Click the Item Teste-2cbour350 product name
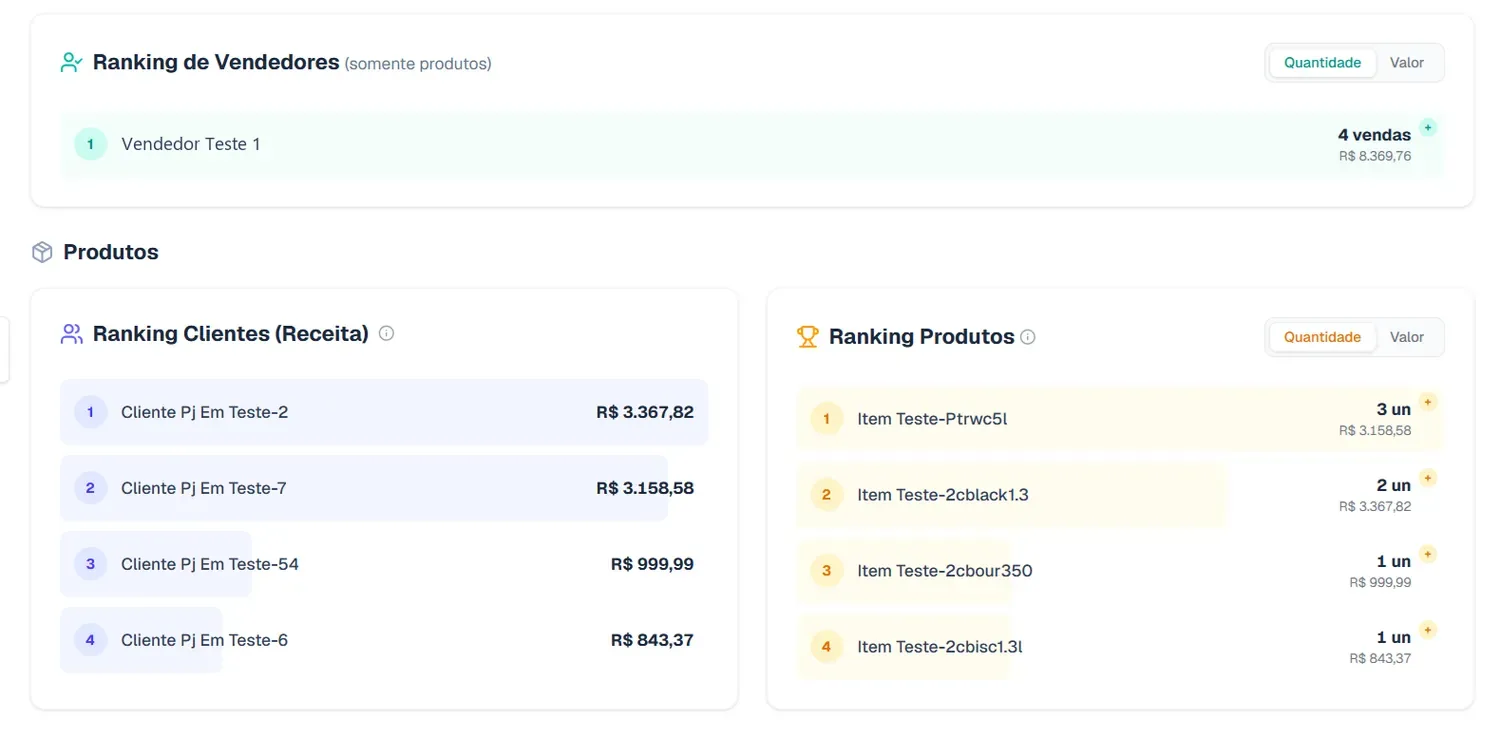The width and height of the screenshot is (1500, 737). 945,571
